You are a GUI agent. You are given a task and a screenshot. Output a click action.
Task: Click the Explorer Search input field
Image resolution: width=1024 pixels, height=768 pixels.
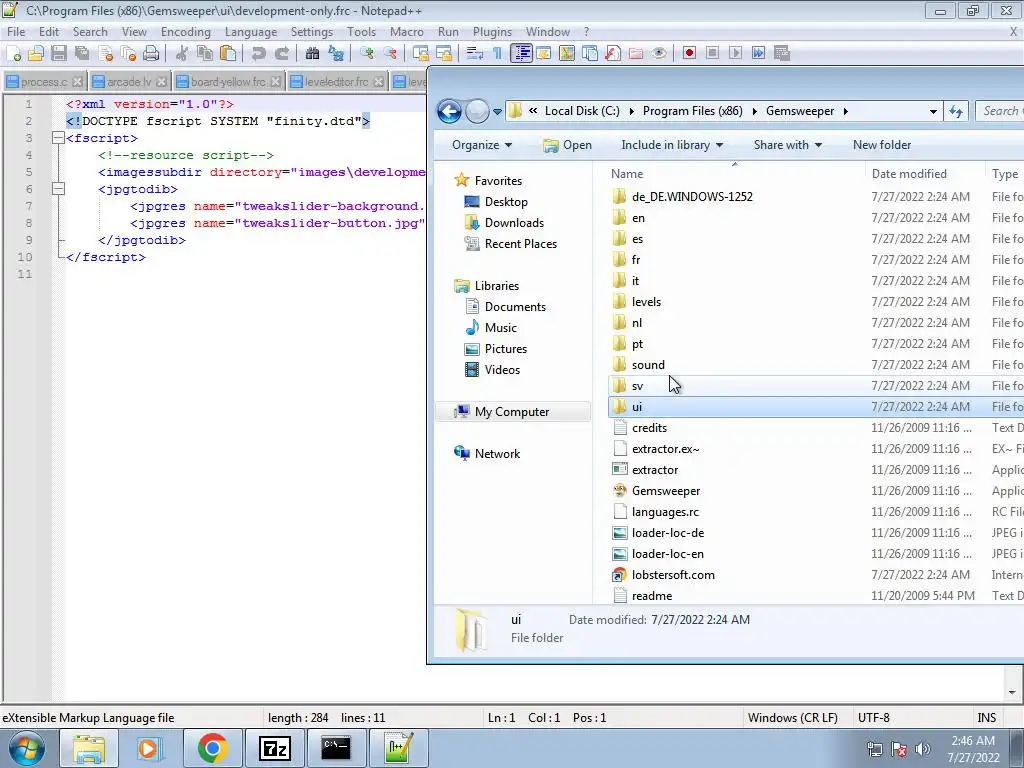click(999, 111)
